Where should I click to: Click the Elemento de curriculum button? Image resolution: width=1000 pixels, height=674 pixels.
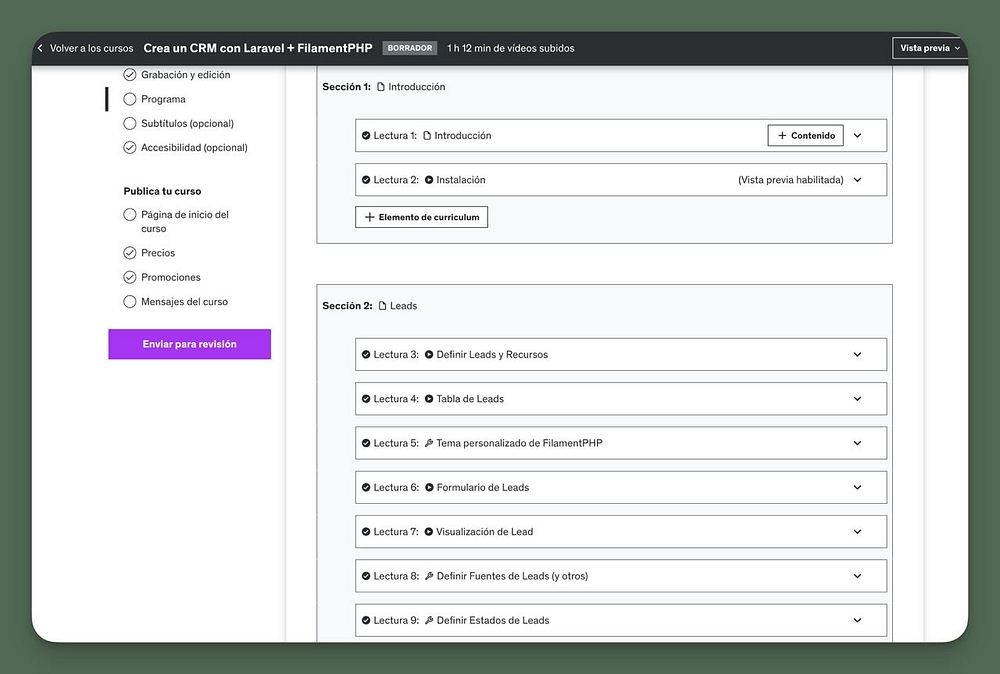click(422, 217)
